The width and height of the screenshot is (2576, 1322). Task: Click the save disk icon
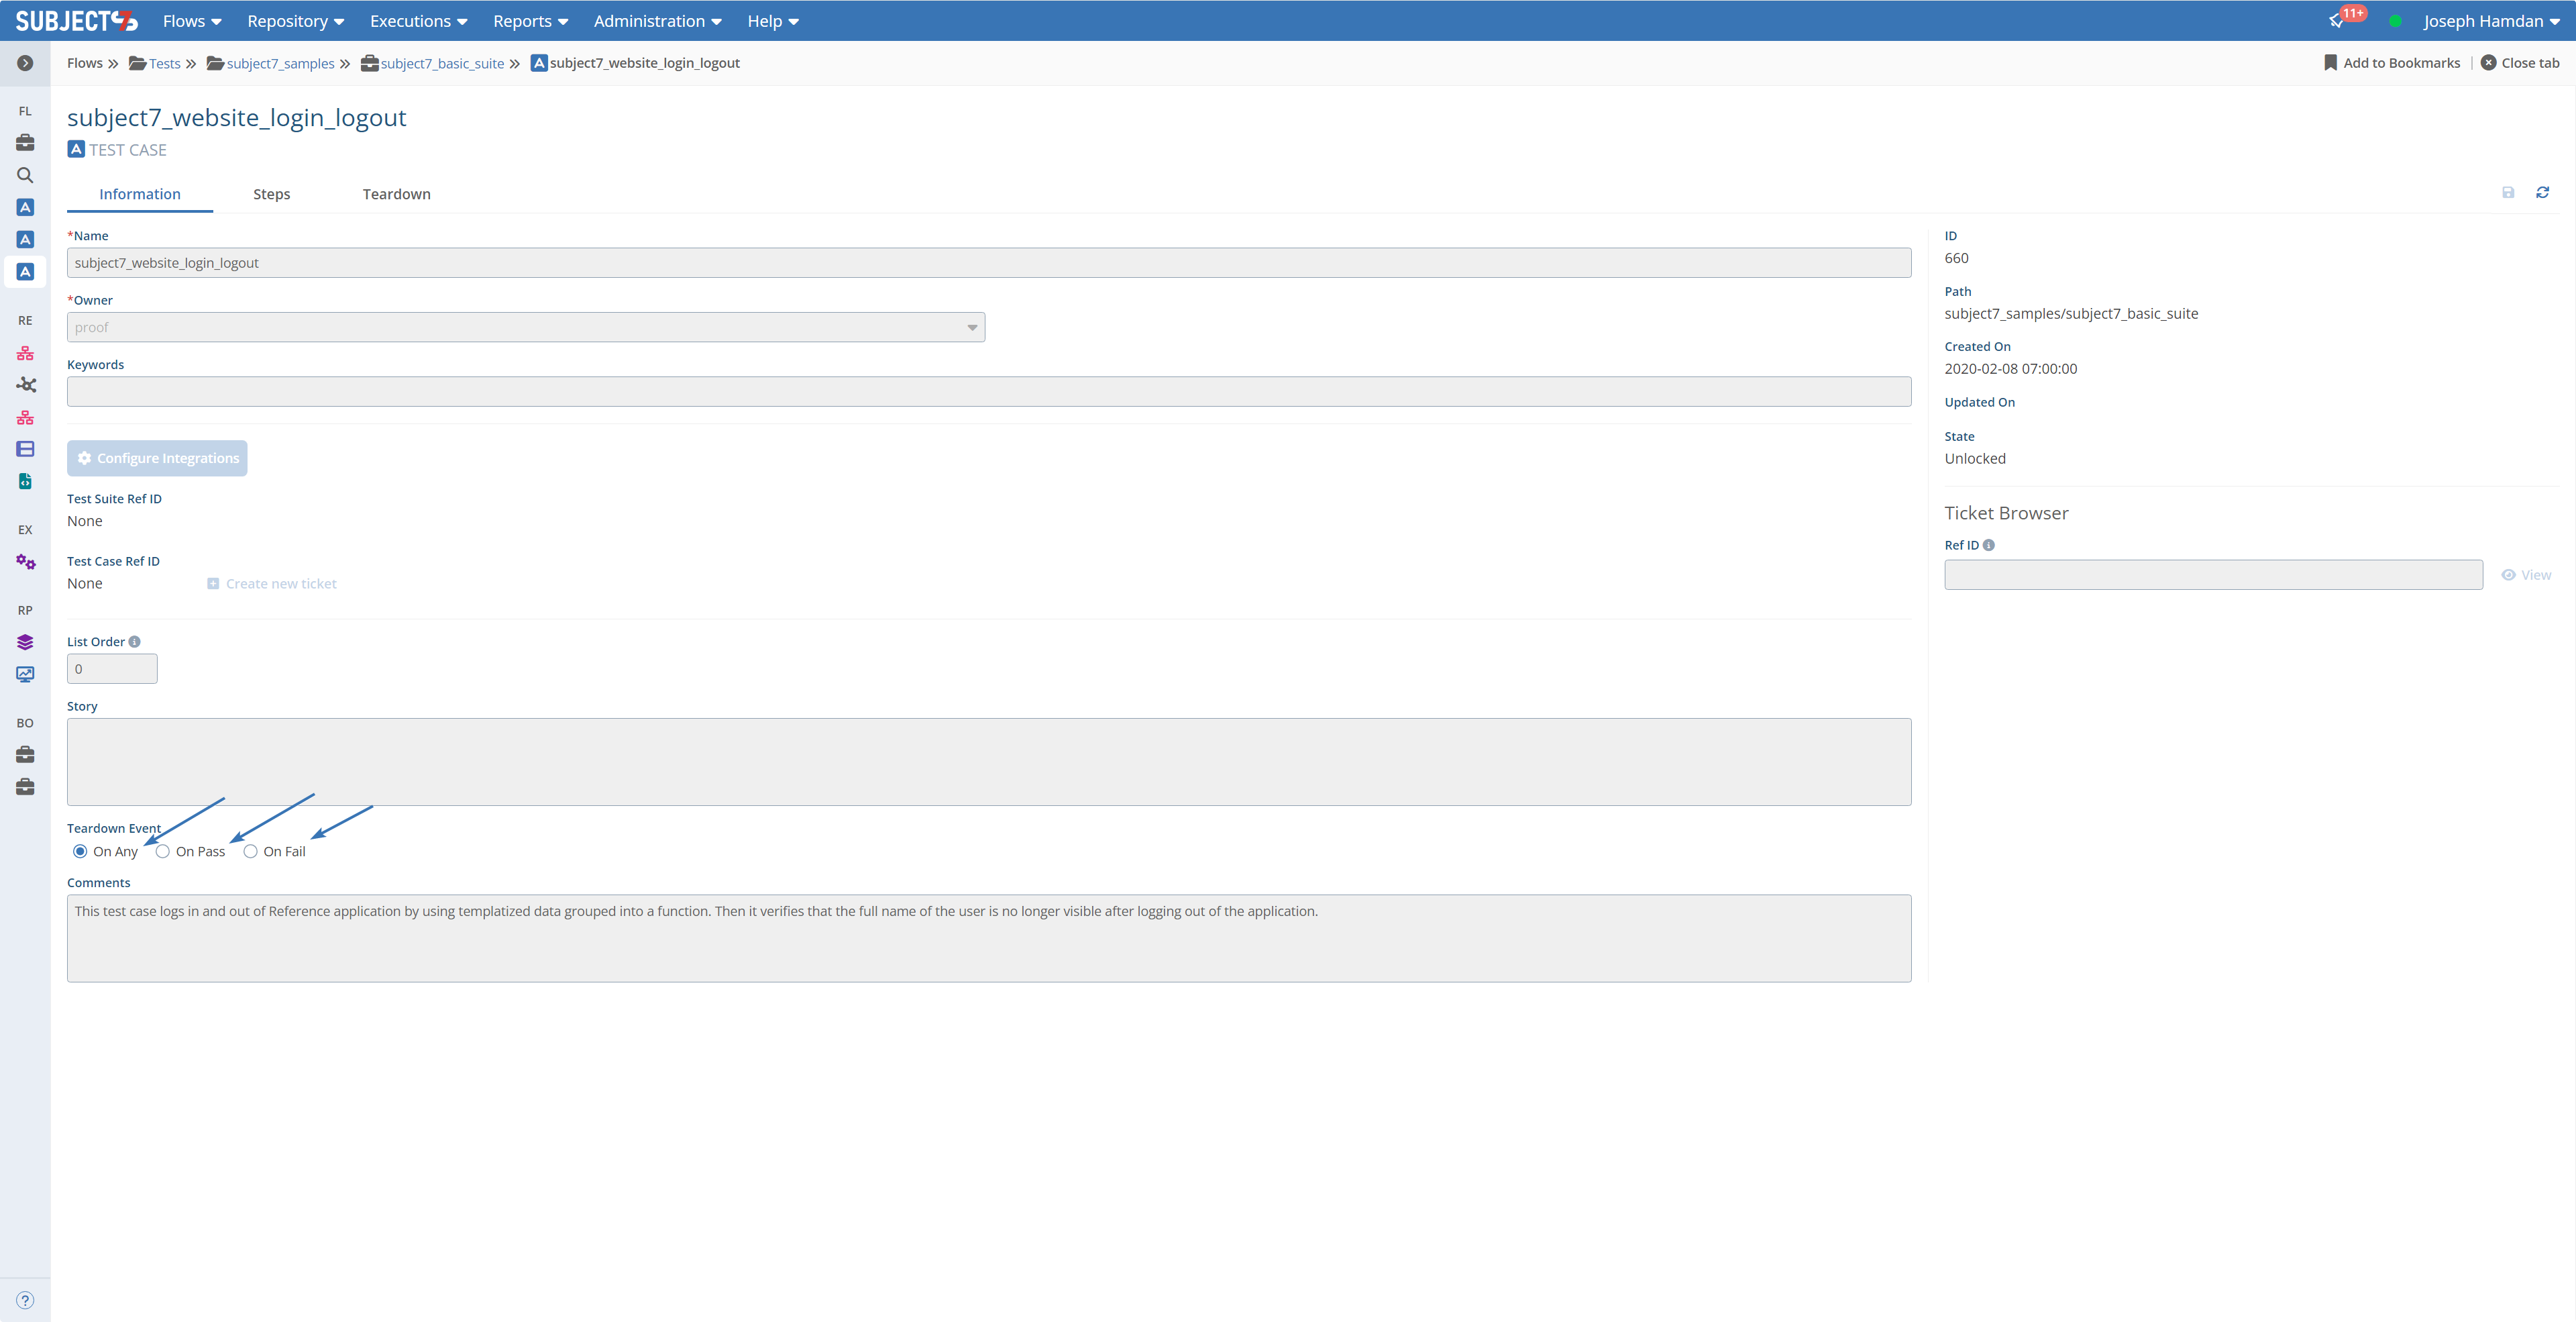[x=2508, y=192]
